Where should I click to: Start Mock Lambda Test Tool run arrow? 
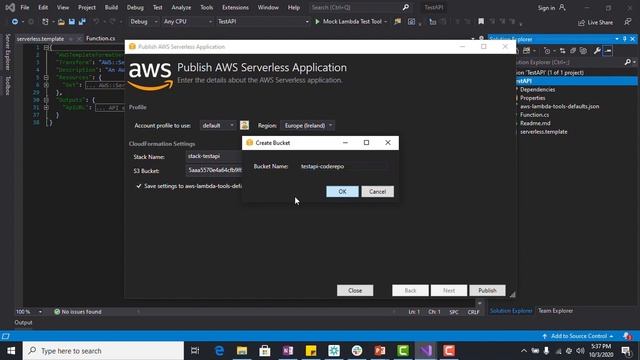tap(317, 22)
